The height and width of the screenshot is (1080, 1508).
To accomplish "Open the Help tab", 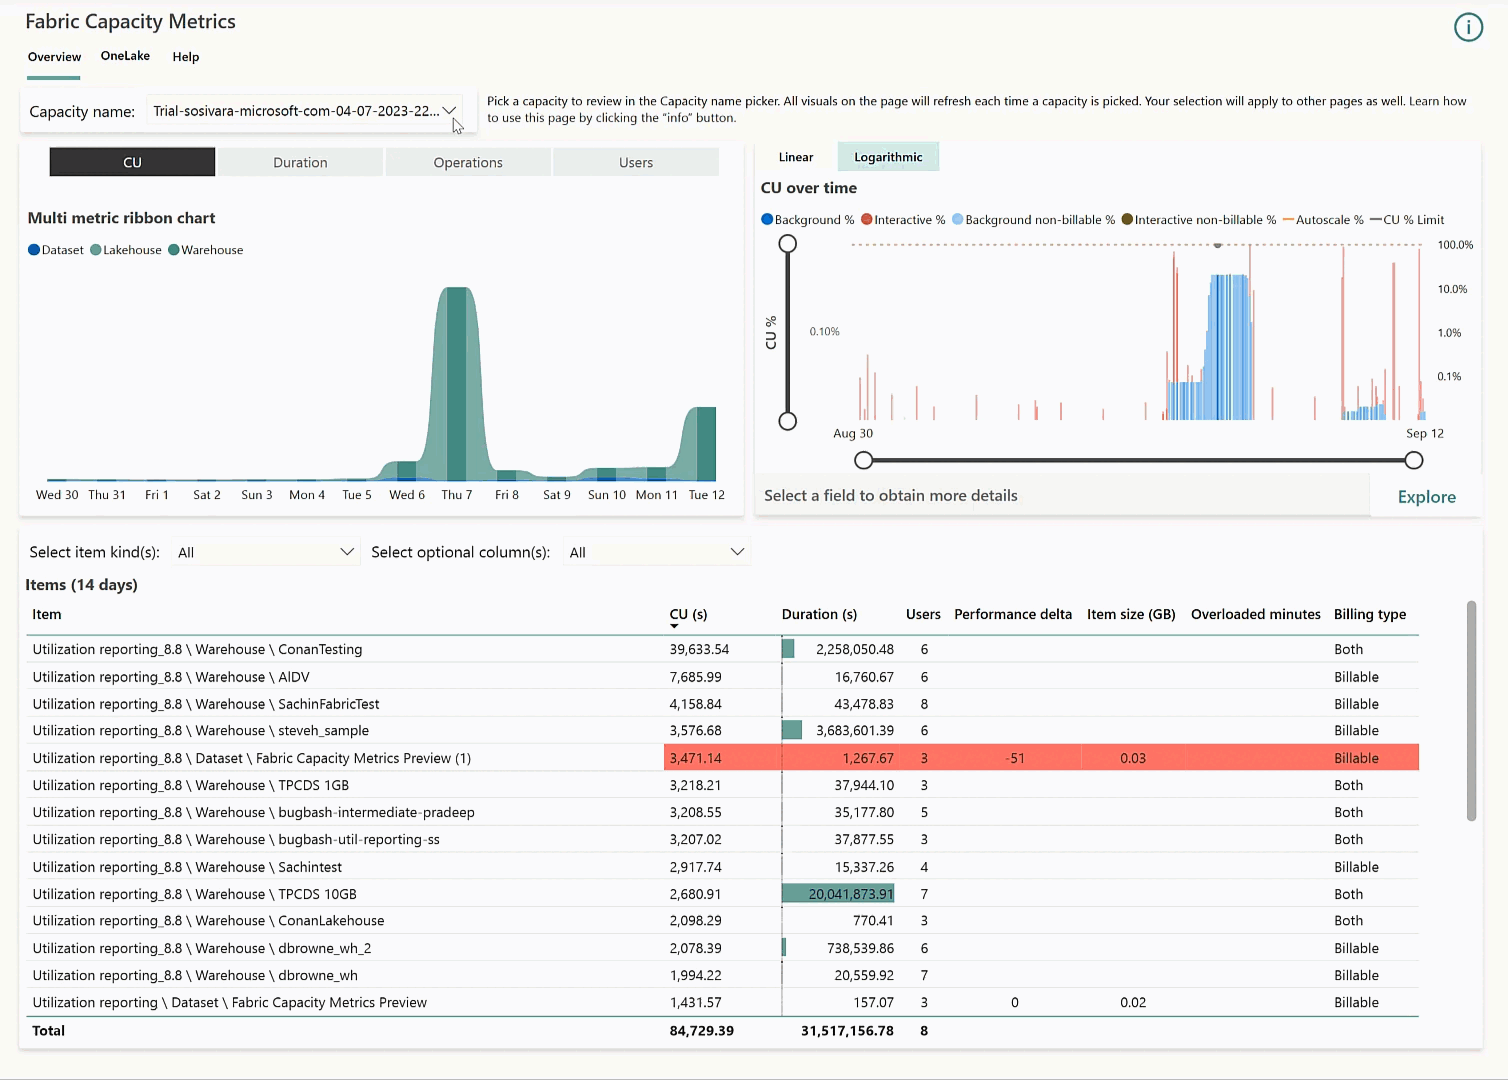I will pos(185,57).
